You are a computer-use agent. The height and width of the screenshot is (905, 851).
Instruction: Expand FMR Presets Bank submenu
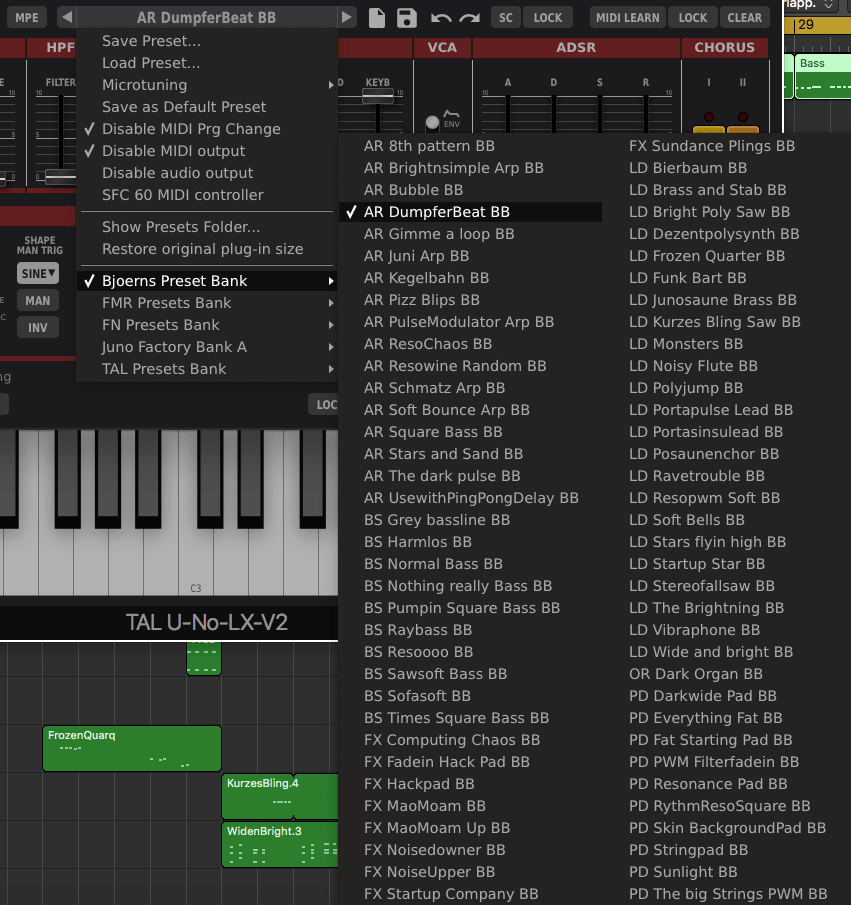click(x=206, y=303)
